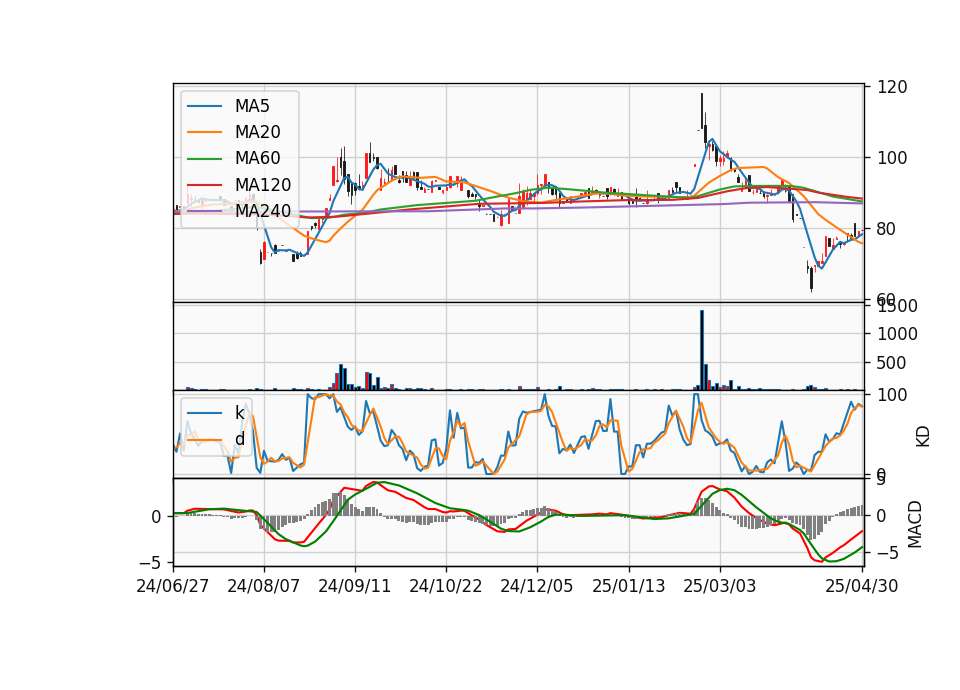Click the price axis value 80
The image size is (960, 690).
point(887,229)
